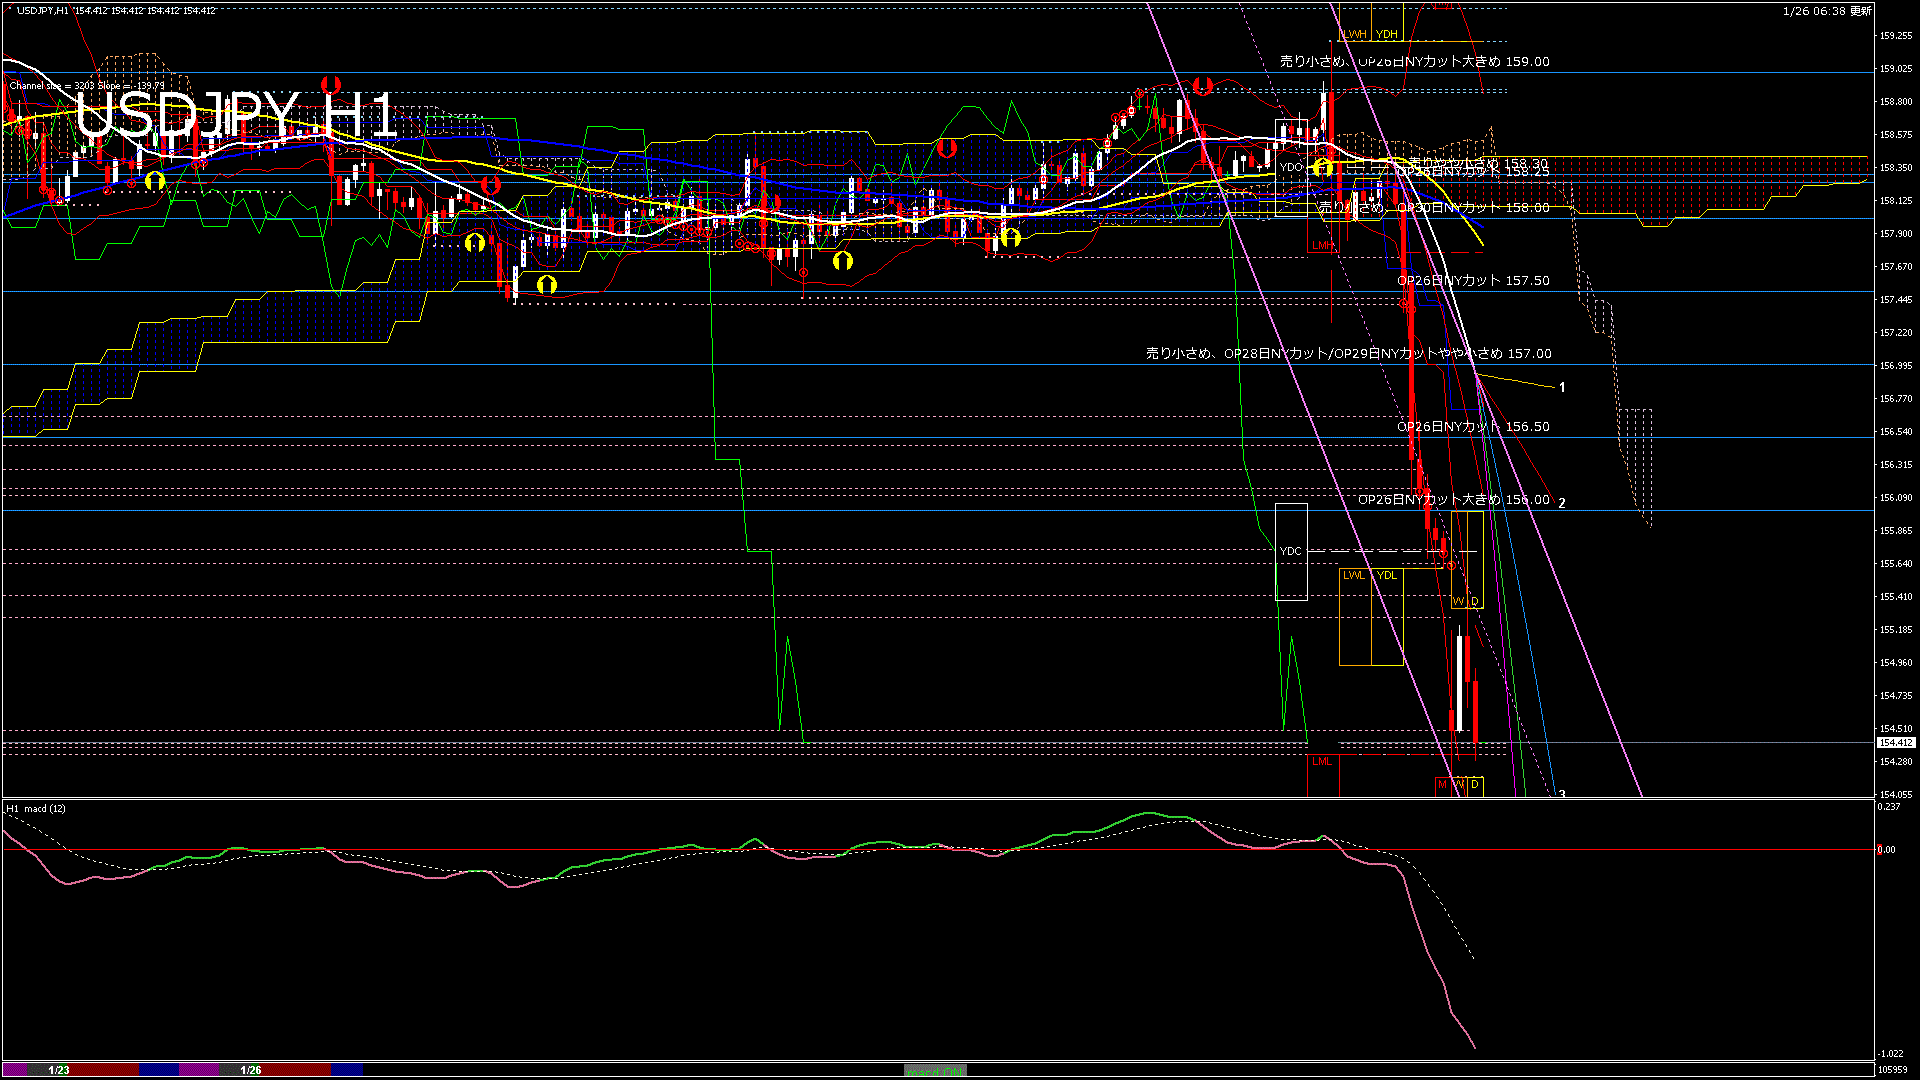This screenshot has height=1080, width=1920.
Task: Click the 1/26 date marker
Action: [251, 1070]
